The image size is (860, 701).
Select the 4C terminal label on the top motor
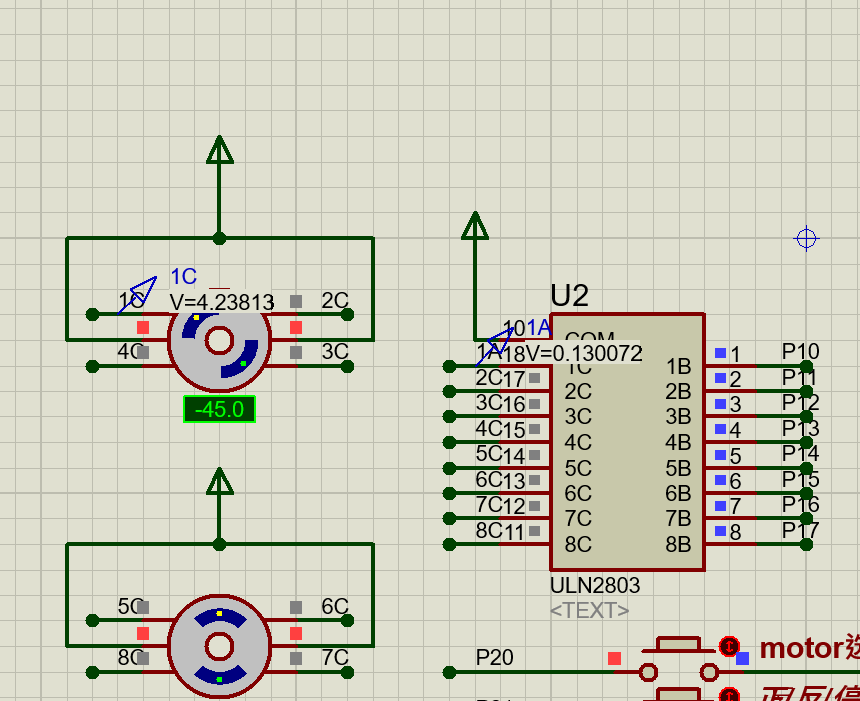click(x=131, y=352)
